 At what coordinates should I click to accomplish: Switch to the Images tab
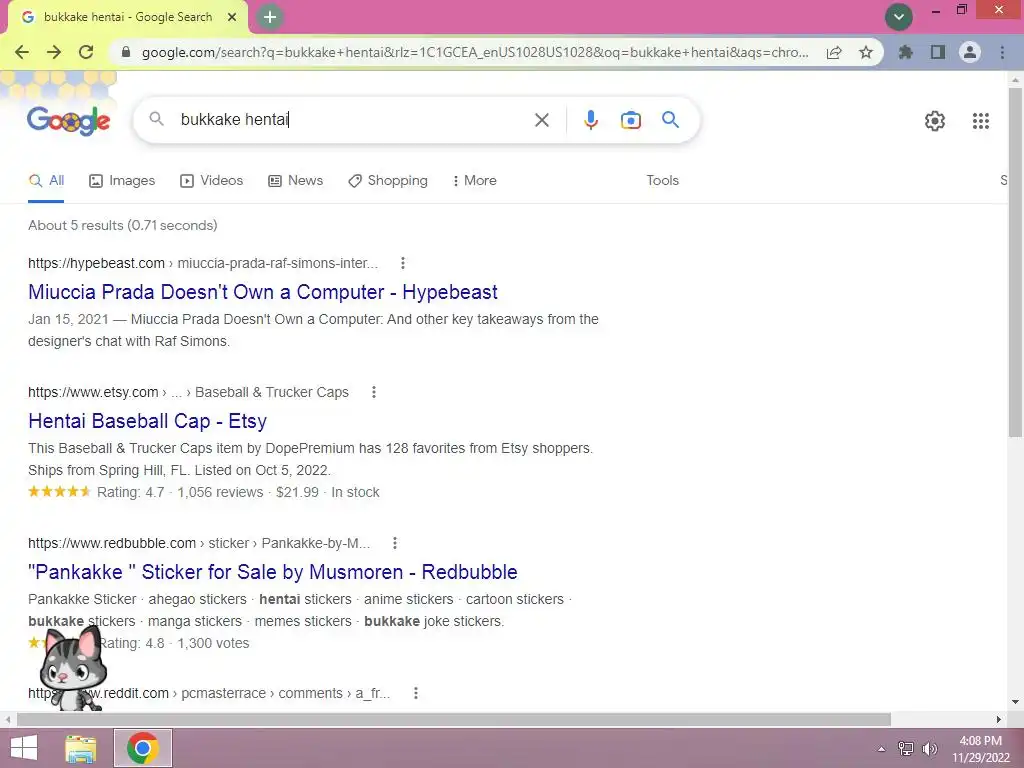click(122, 180)
